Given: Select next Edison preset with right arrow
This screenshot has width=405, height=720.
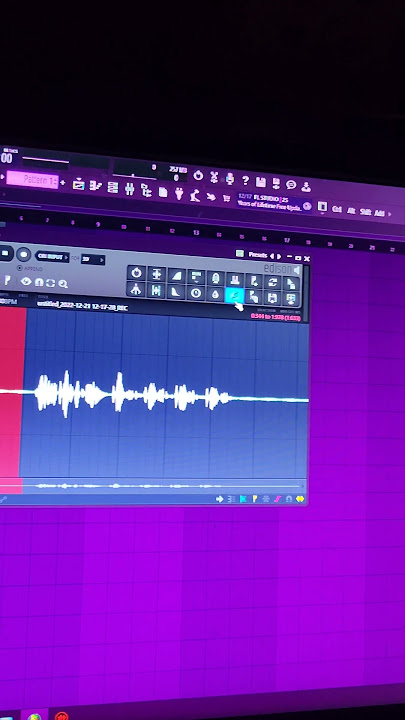Looking at the screenshot, I should (x=279, y=256).
